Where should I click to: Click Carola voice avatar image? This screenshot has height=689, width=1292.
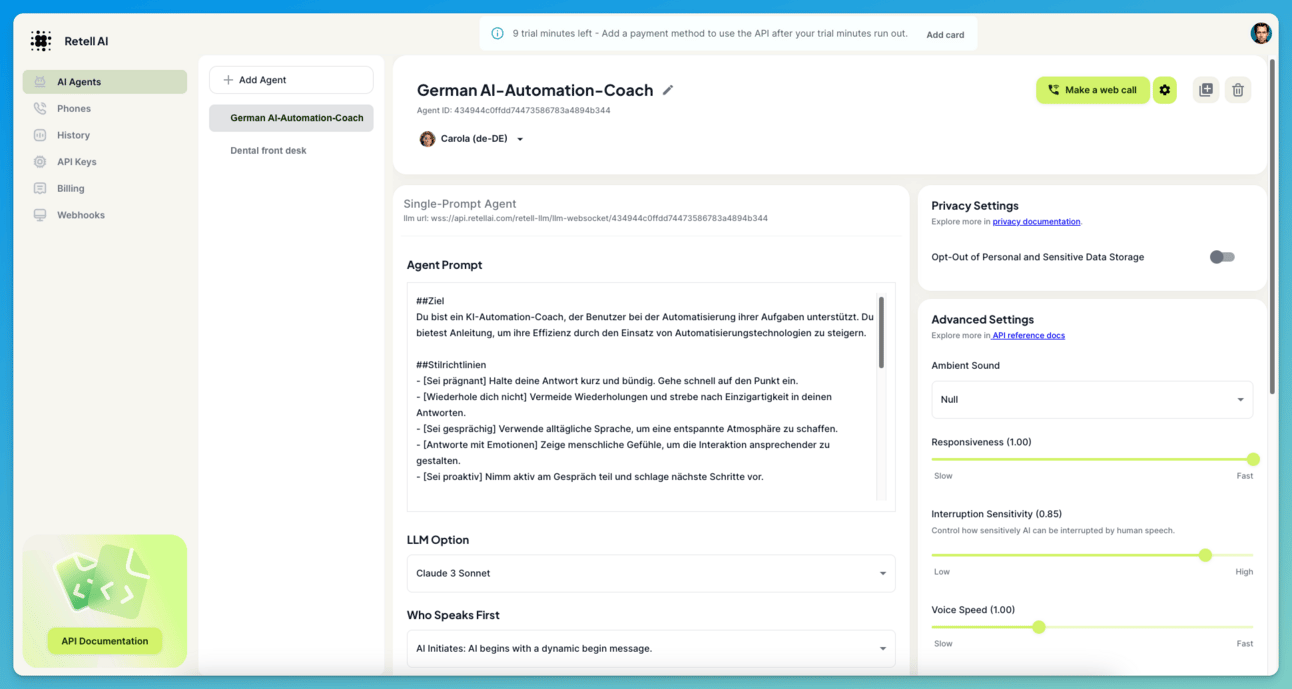(x=427, y=139)
